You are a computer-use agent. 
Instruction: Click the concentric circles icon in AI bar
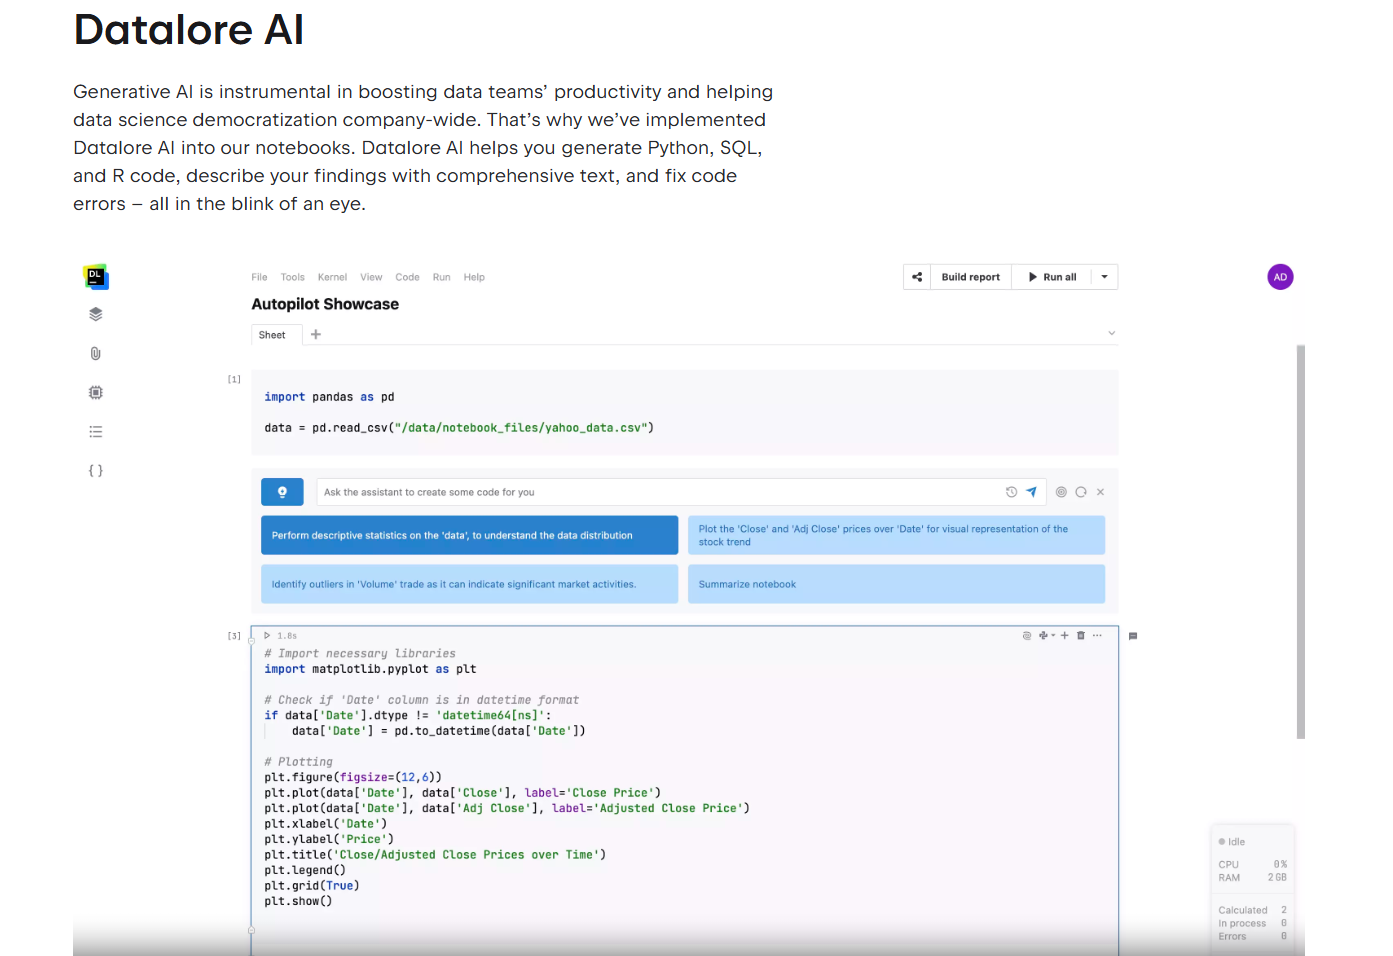point(1061,492)
